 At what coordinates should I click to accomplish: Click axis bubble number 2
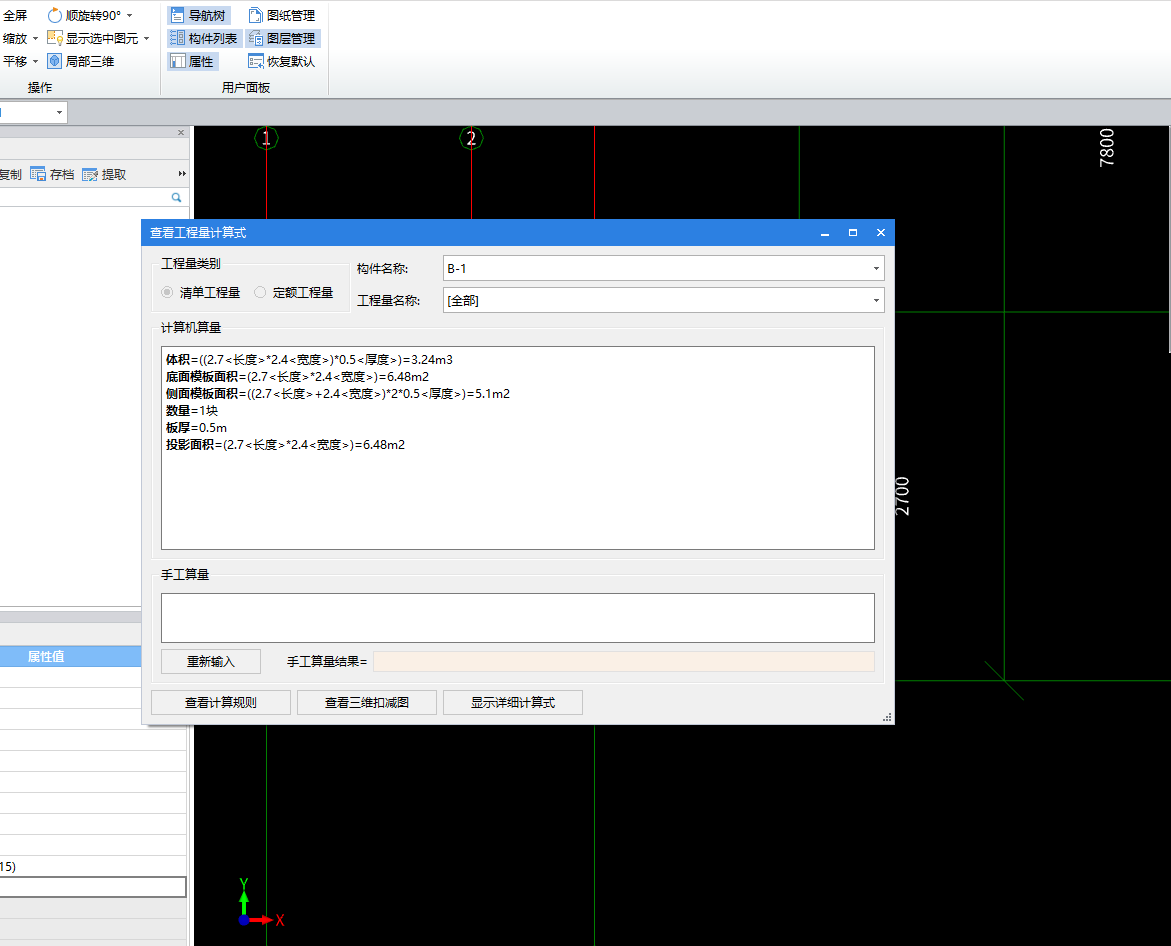point(470,138)
